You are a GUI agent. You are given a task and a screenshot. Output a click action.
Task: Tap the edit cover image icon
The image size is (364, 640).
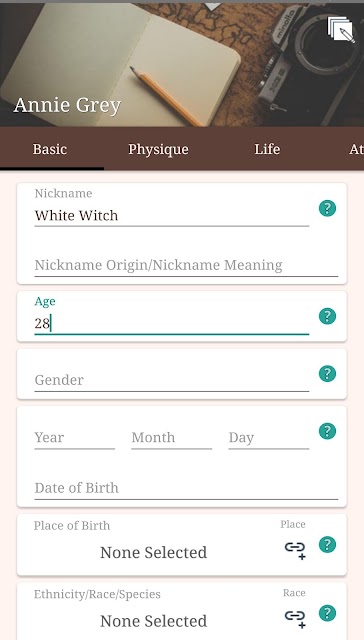click(x=341, y=29)
